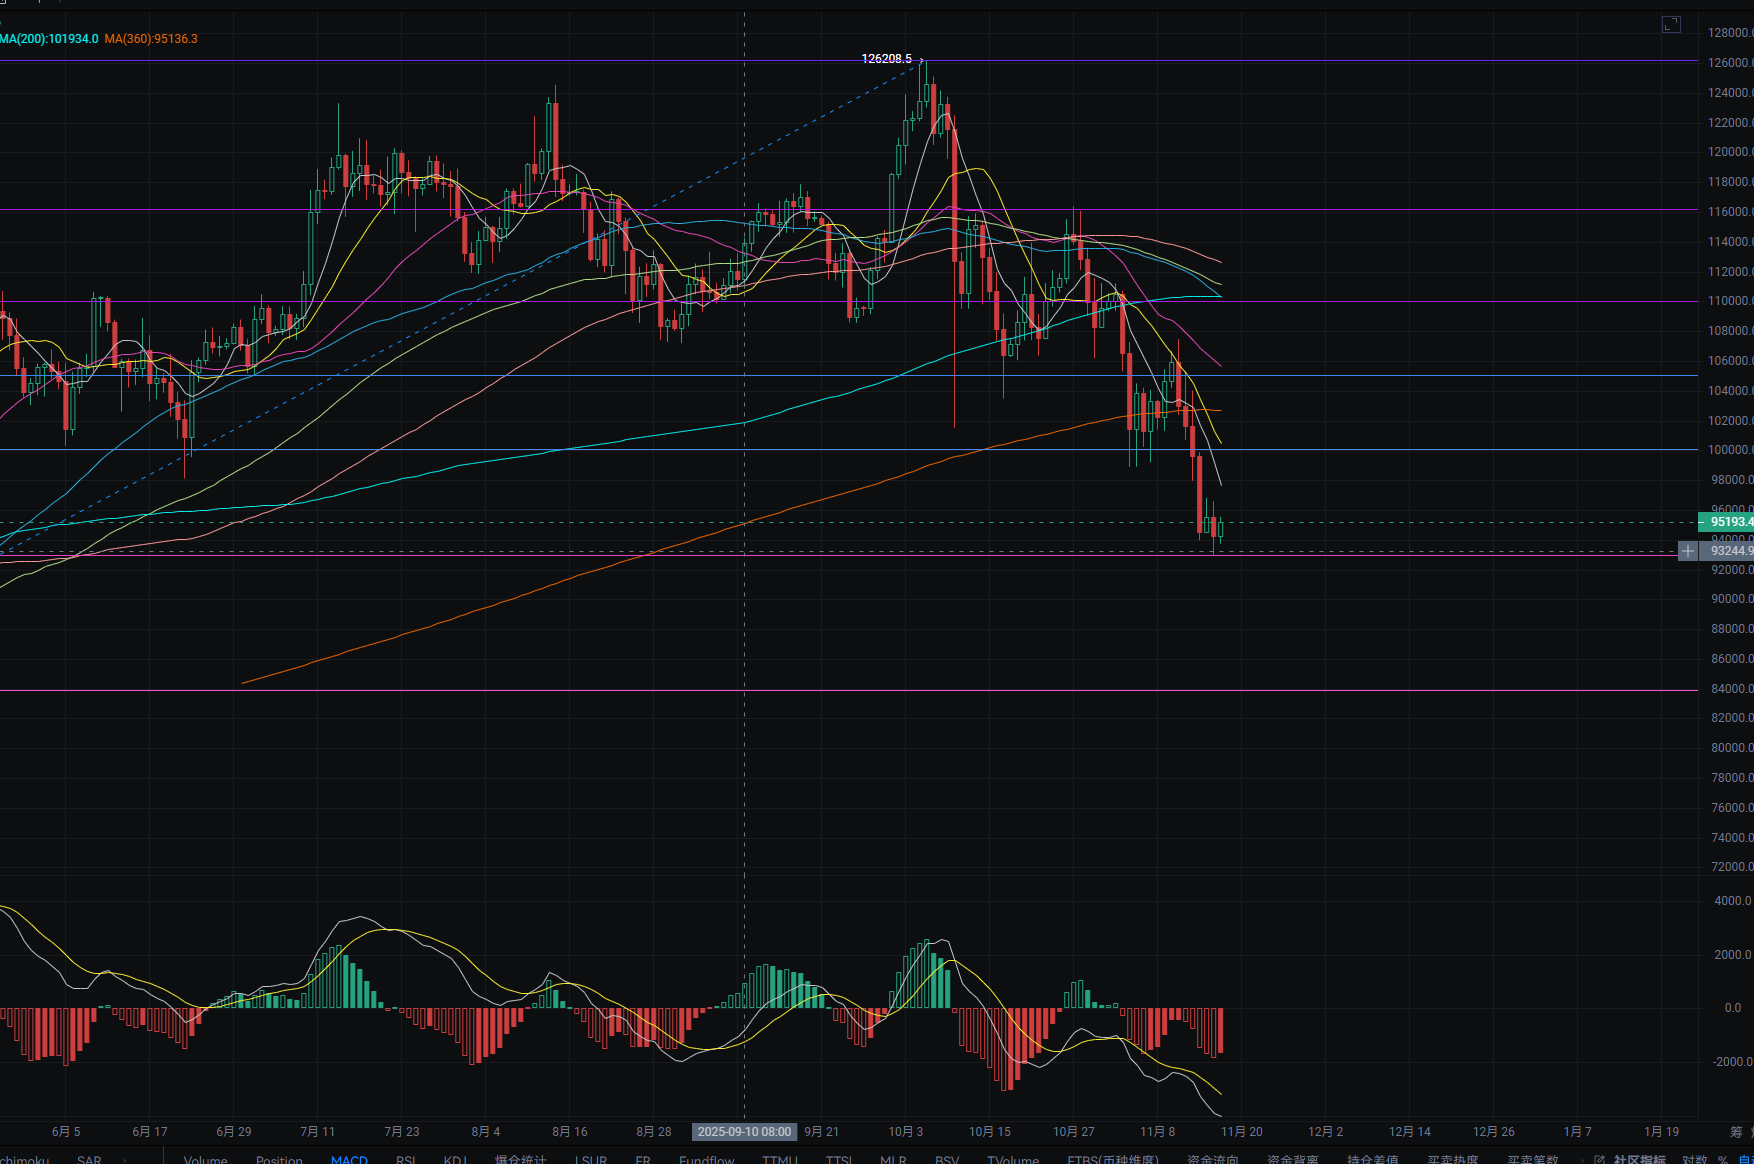Click the MA(360) legend label
This screenshot has width=1754, height=1169.
pos(151,39)
